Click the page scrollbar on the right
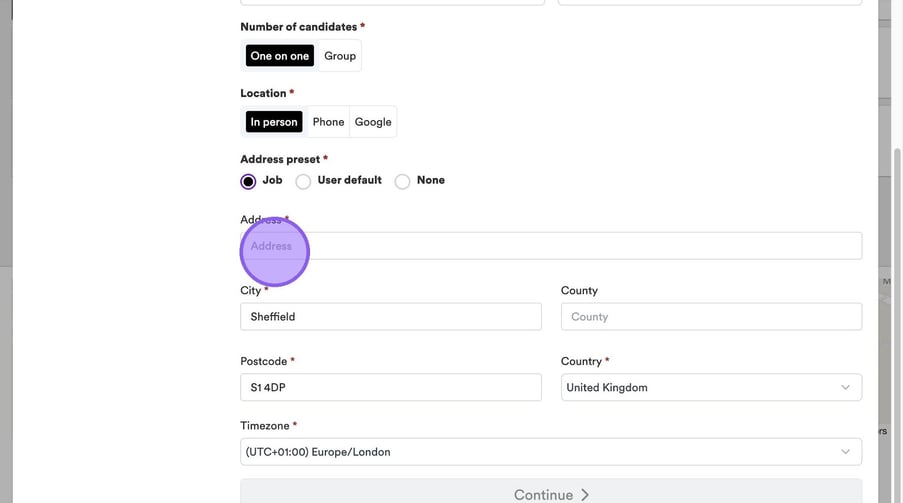 [x=897, y=300]
